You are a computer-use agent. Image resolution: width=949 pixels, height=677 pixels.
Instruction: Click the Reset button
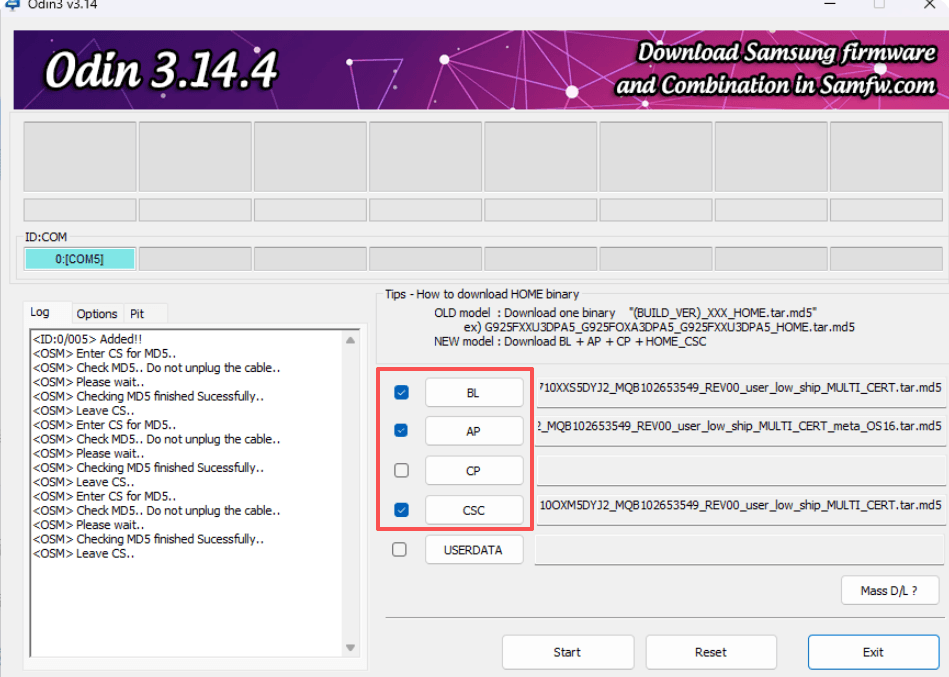pos(711,652)
